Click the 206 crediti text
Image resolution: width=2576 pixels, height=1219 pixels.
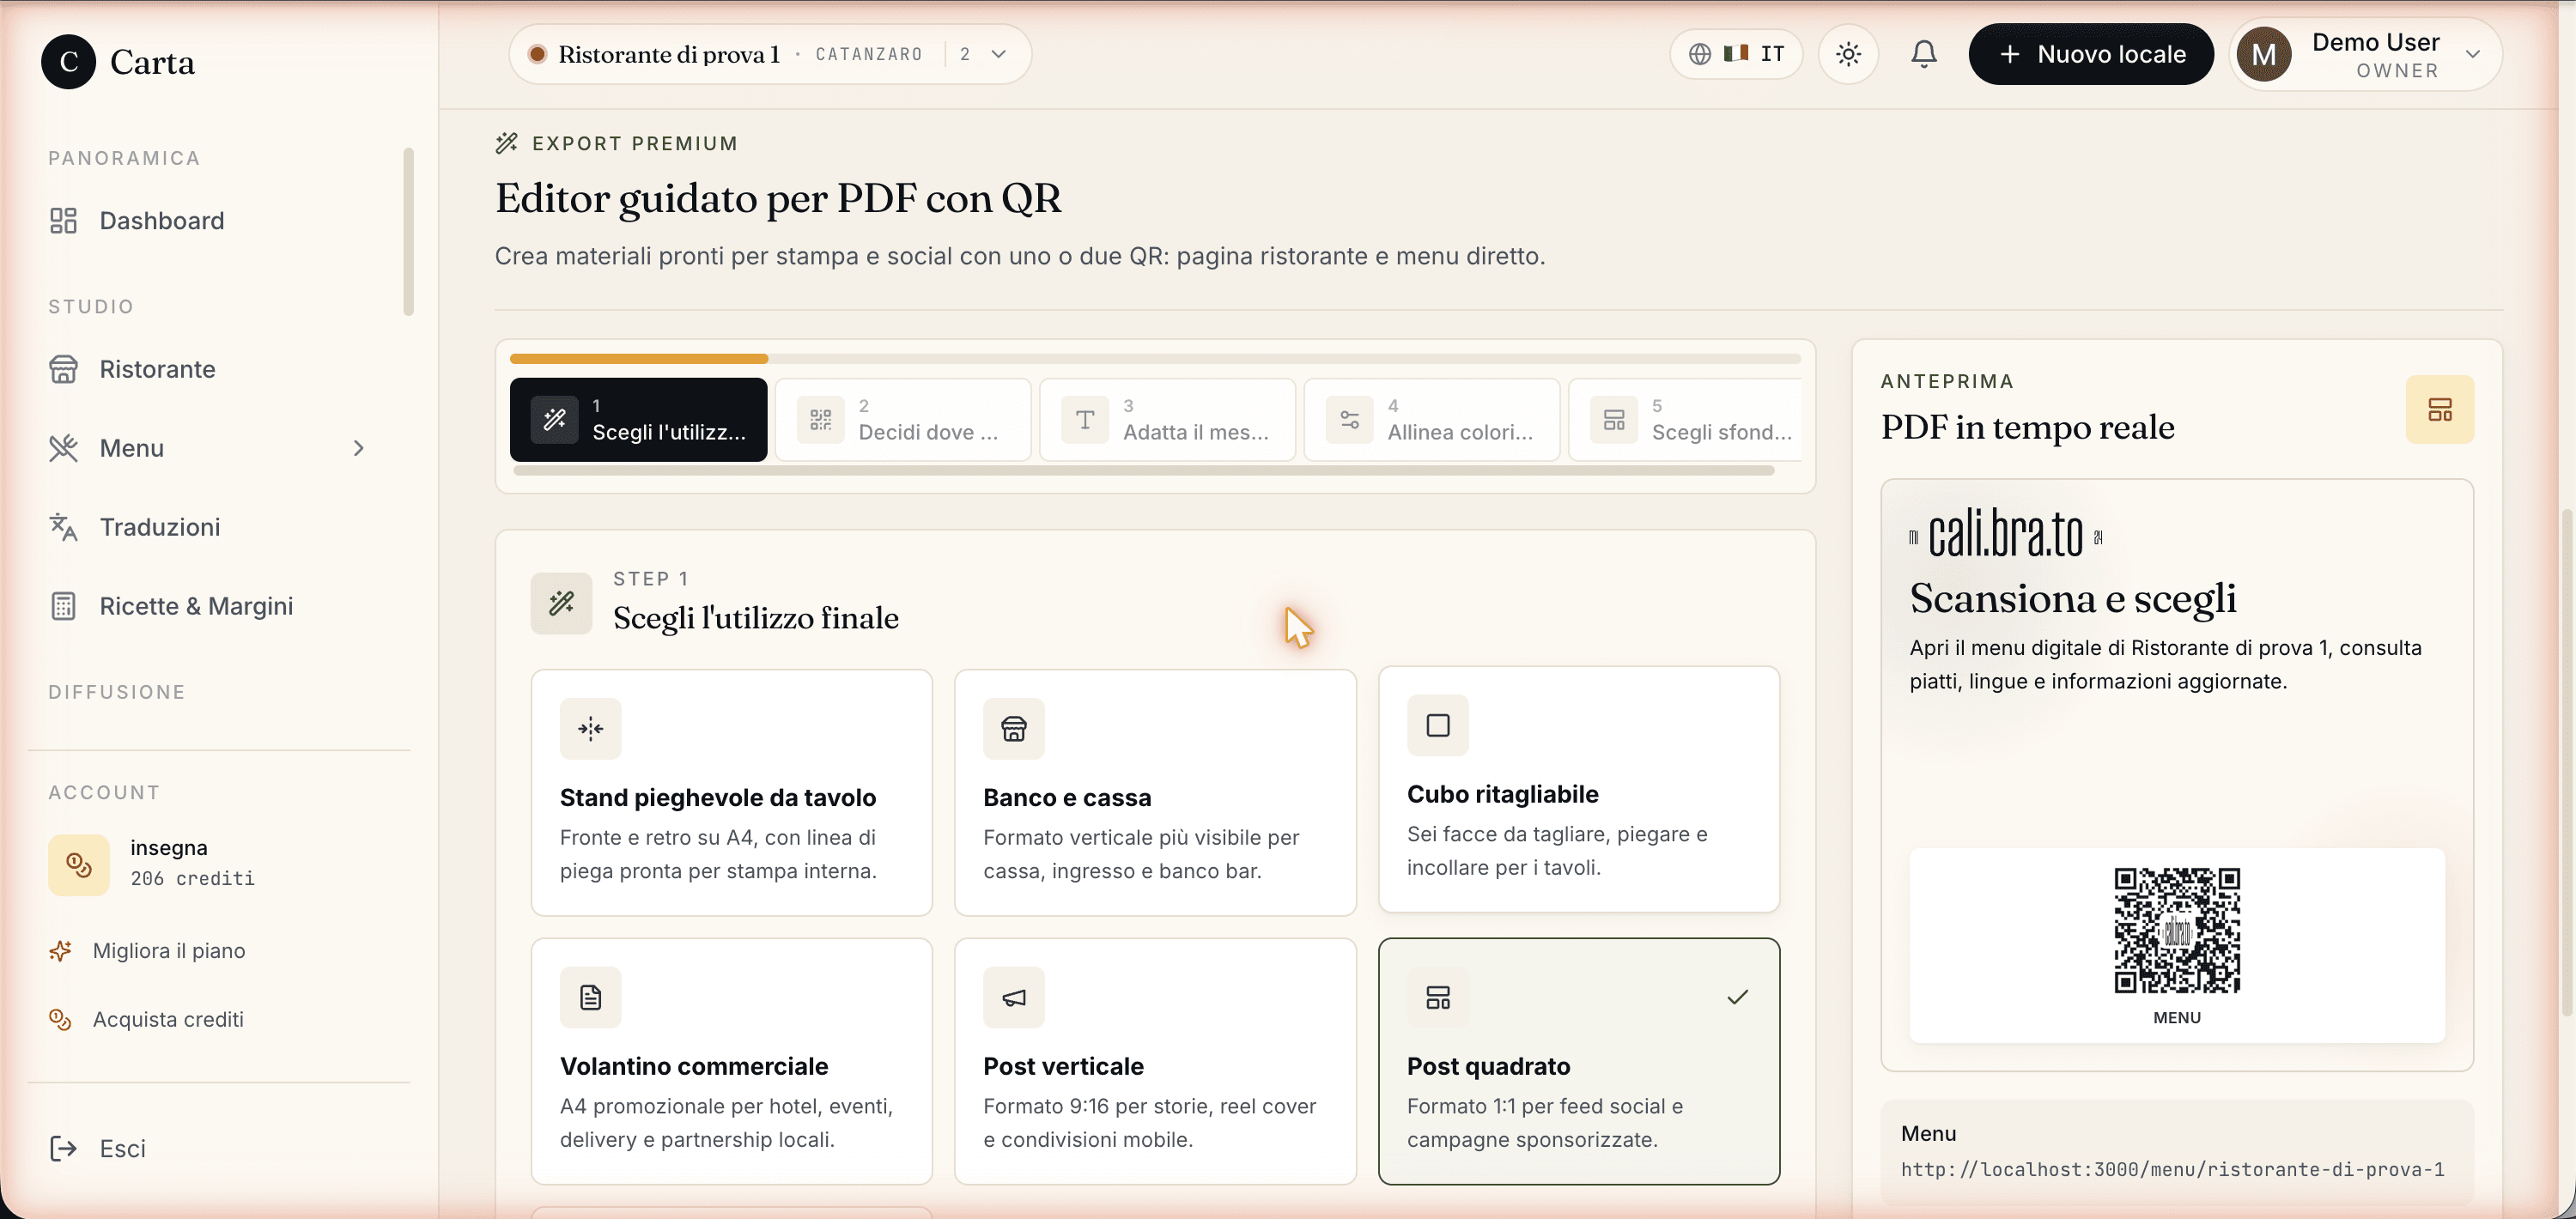[x=192, y=878]
